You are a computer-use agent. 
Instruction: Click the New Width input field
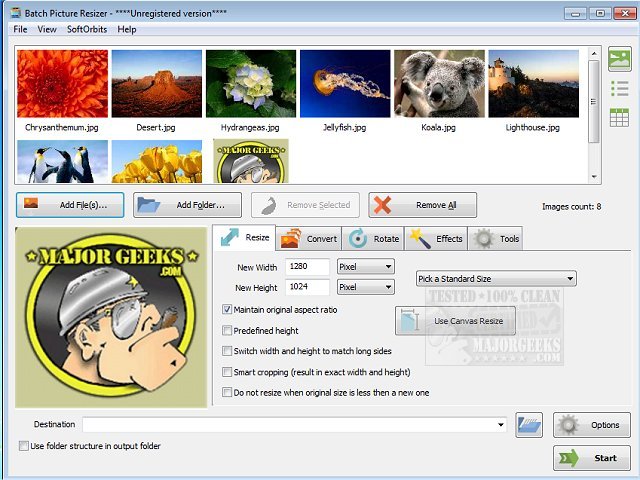pos(307,267)
